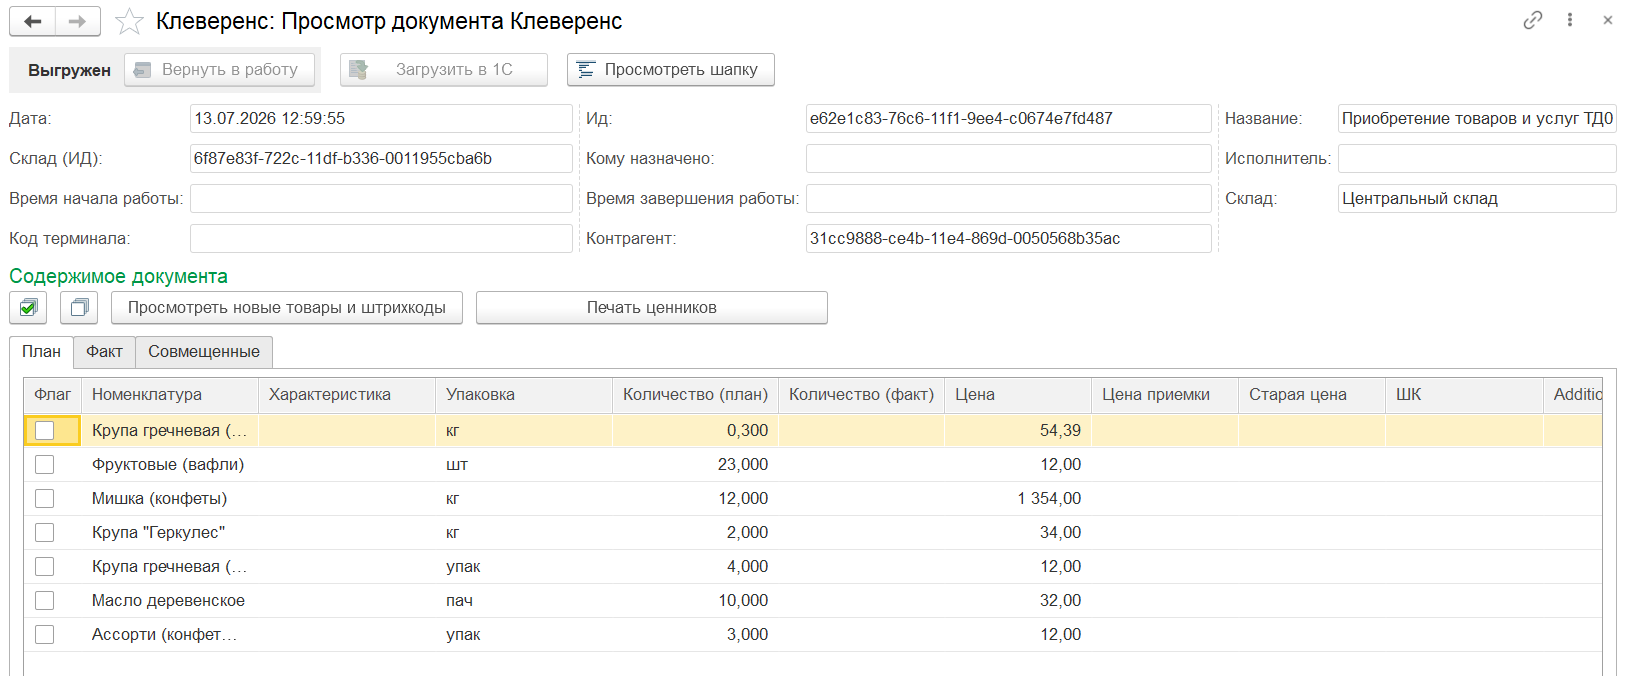The image size is (1637, 676).
Task: Sort by the Упаковка column header
Action: [524, 395]
